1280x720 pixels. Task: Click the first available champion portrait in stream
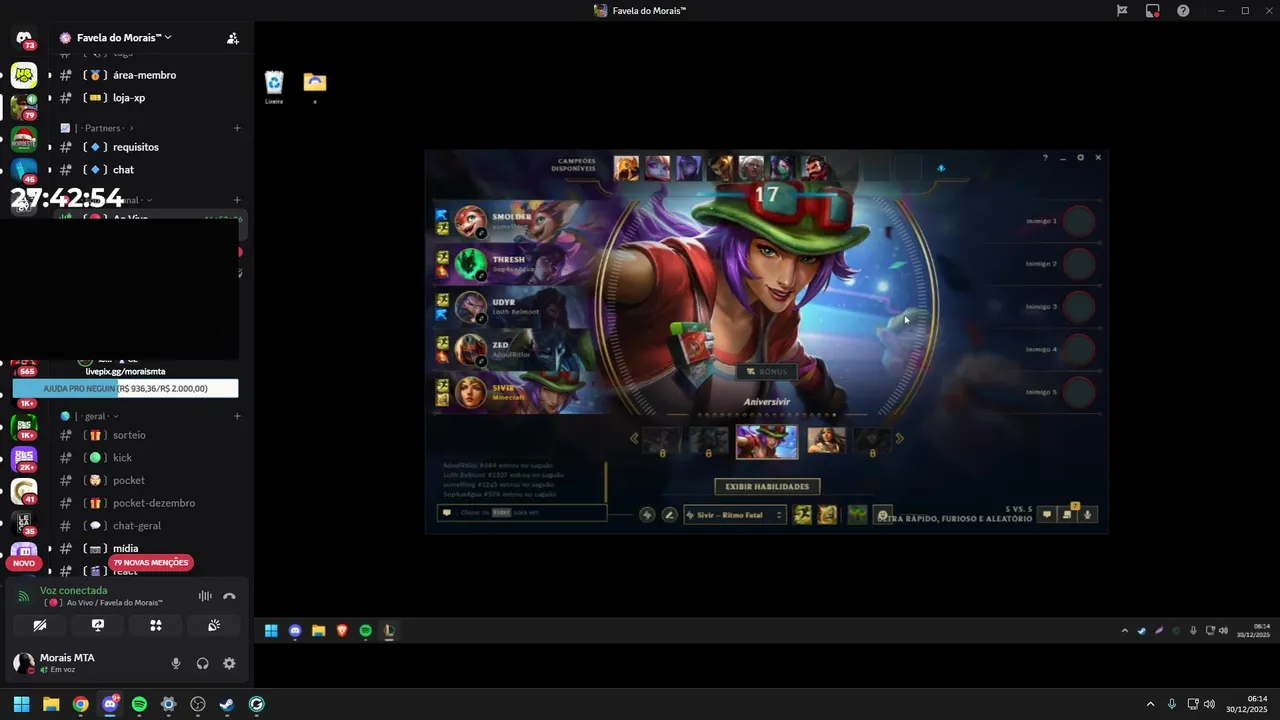[x=626, y=168]
